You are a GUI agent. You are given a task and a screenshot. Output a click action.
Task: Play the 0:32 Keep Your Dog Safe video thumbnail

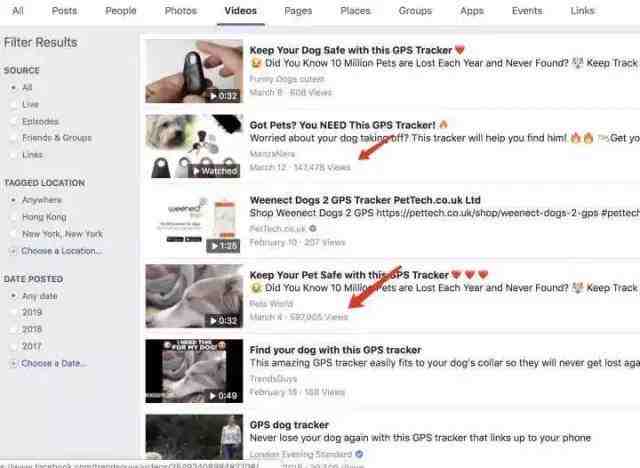194,71
